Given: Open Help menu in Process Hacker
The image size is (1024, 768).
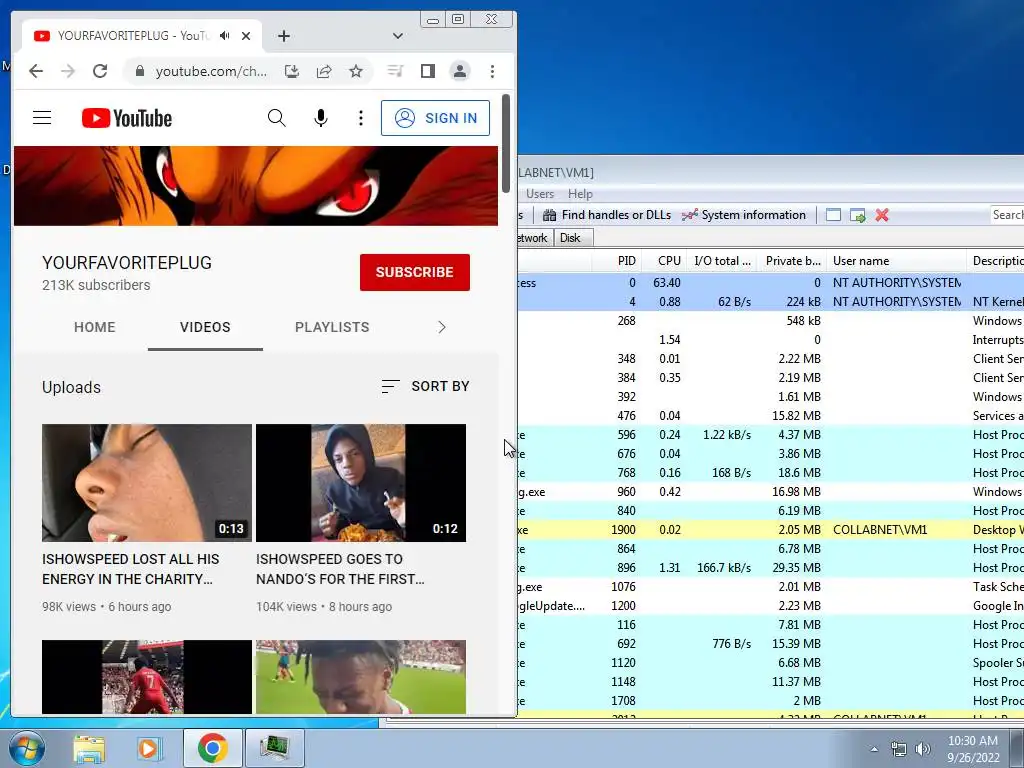Looking at the screenshot, I should [x=581, y=194].
